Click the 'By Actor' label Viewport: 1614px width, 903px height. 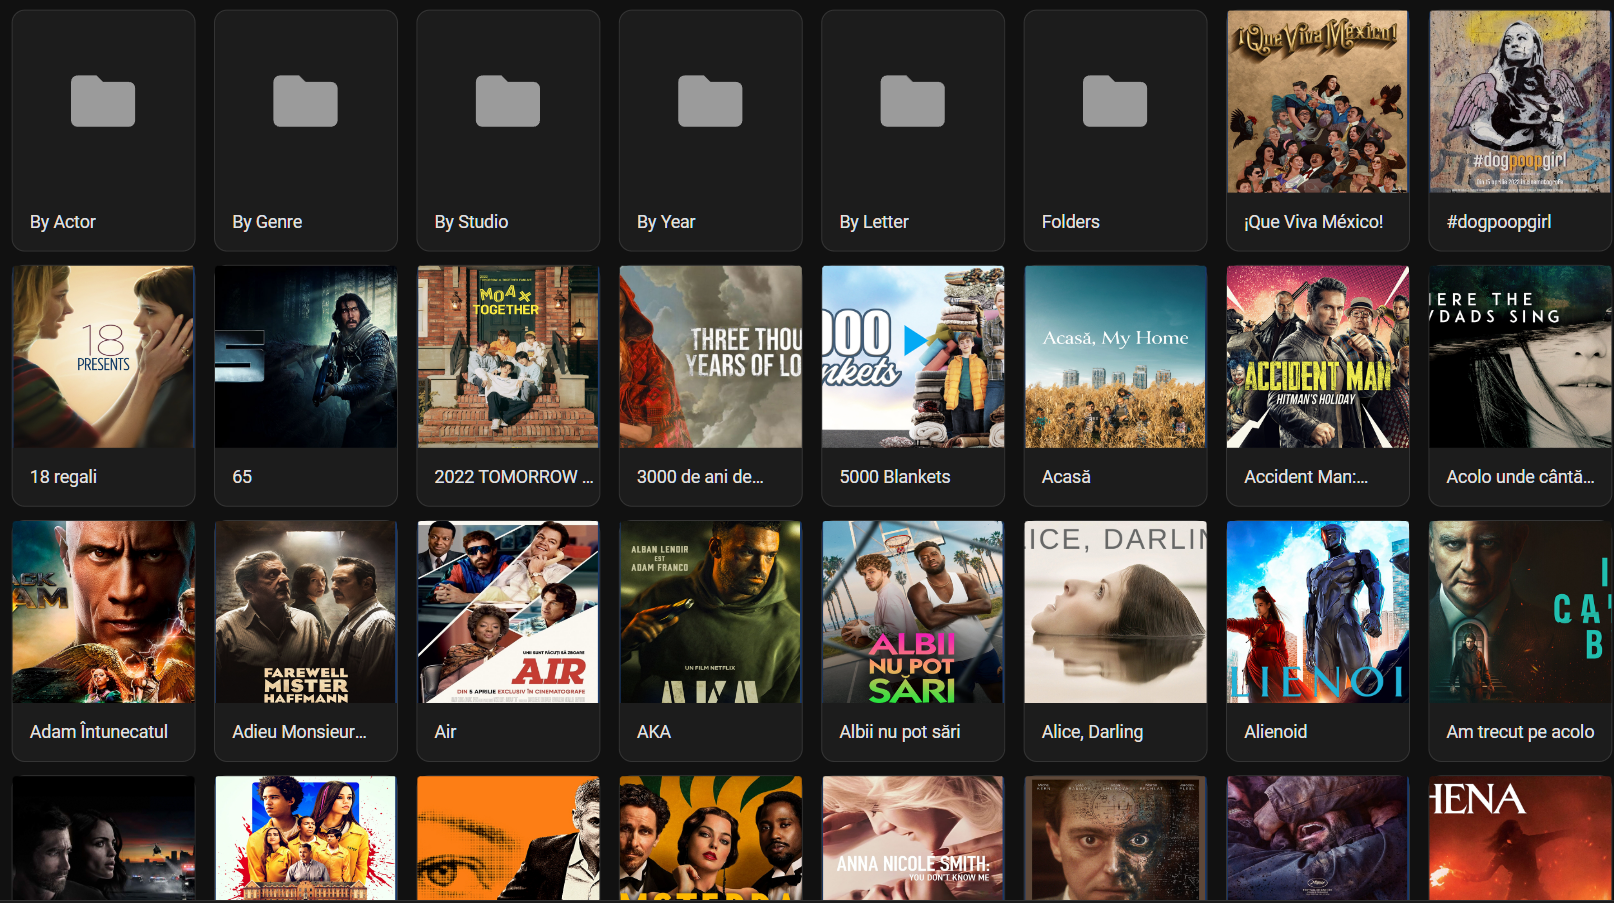(x=63, y=222)
